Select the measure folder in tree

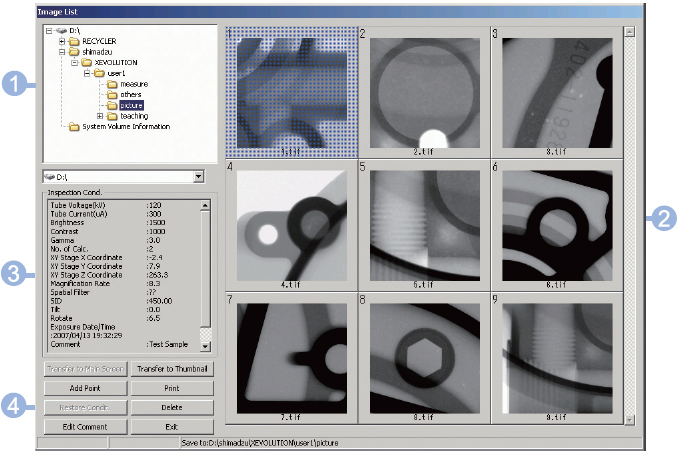coord(134,84)
